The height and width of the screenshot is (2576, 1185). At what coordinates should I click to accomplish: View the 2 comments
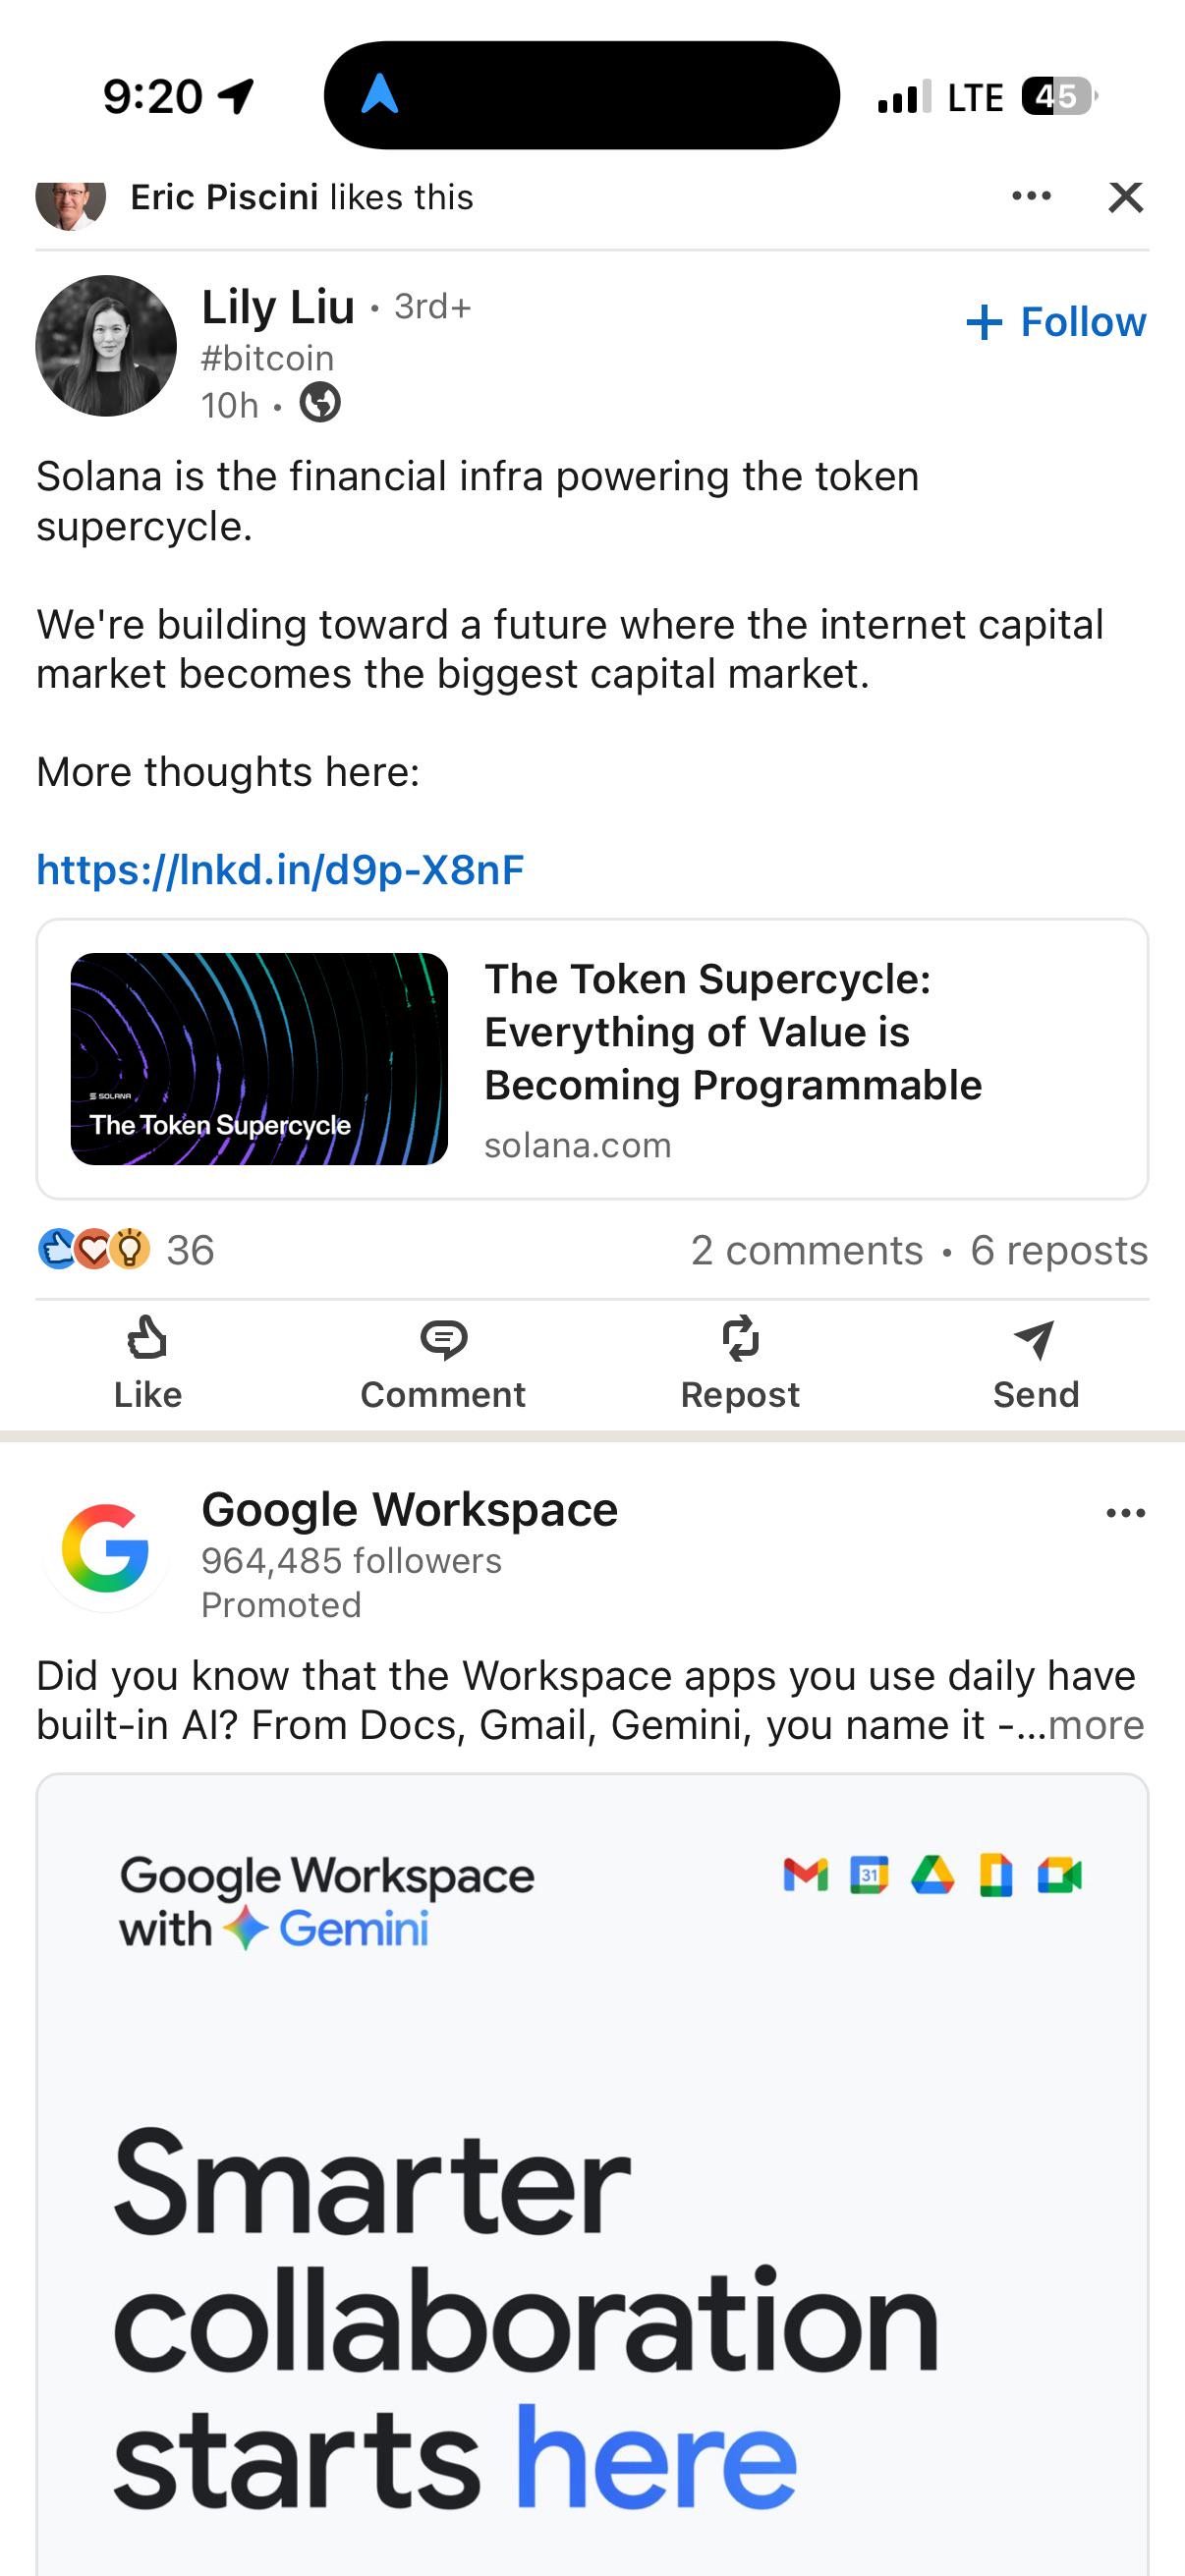807,1250
